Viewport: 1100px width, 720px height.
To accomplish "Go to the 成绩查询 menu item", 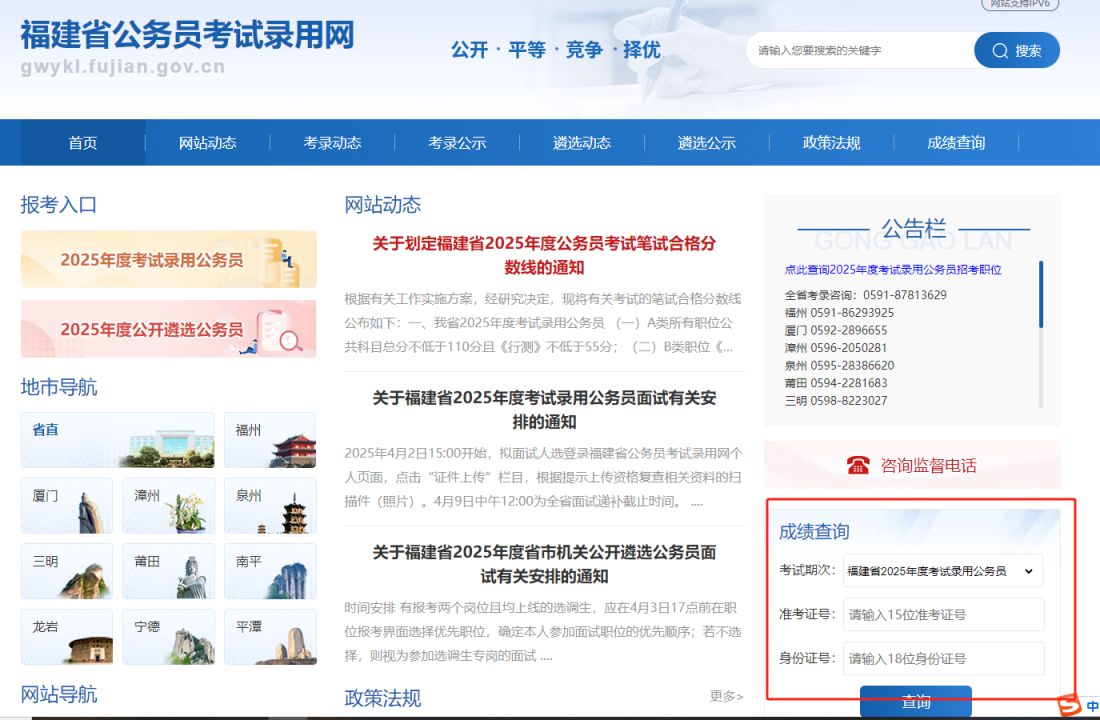I will (x=955, y=143).
